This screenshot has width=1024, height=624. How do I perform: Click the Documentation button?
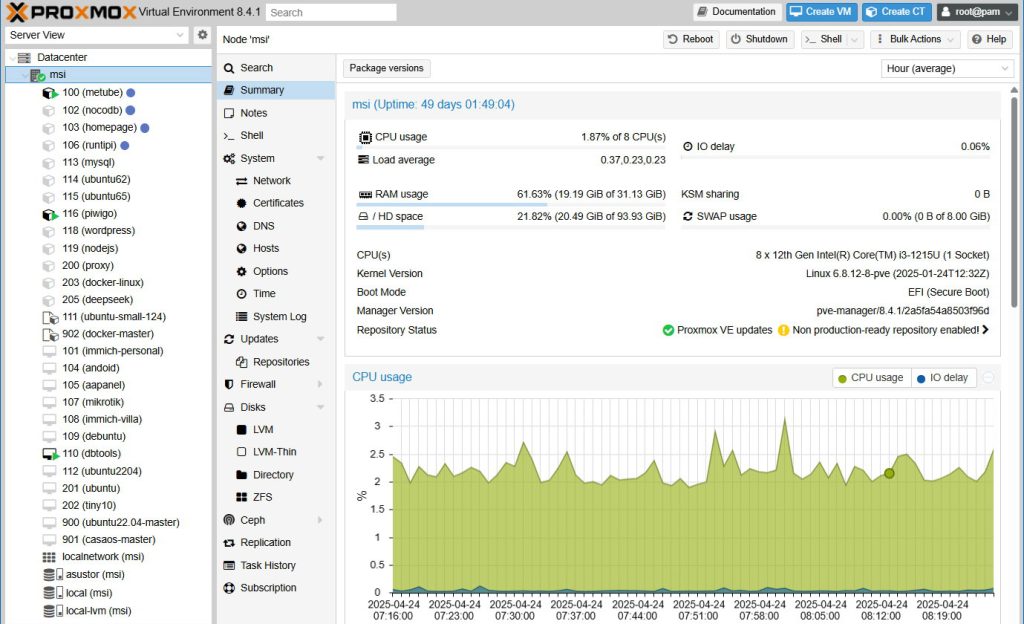point(736,12)
